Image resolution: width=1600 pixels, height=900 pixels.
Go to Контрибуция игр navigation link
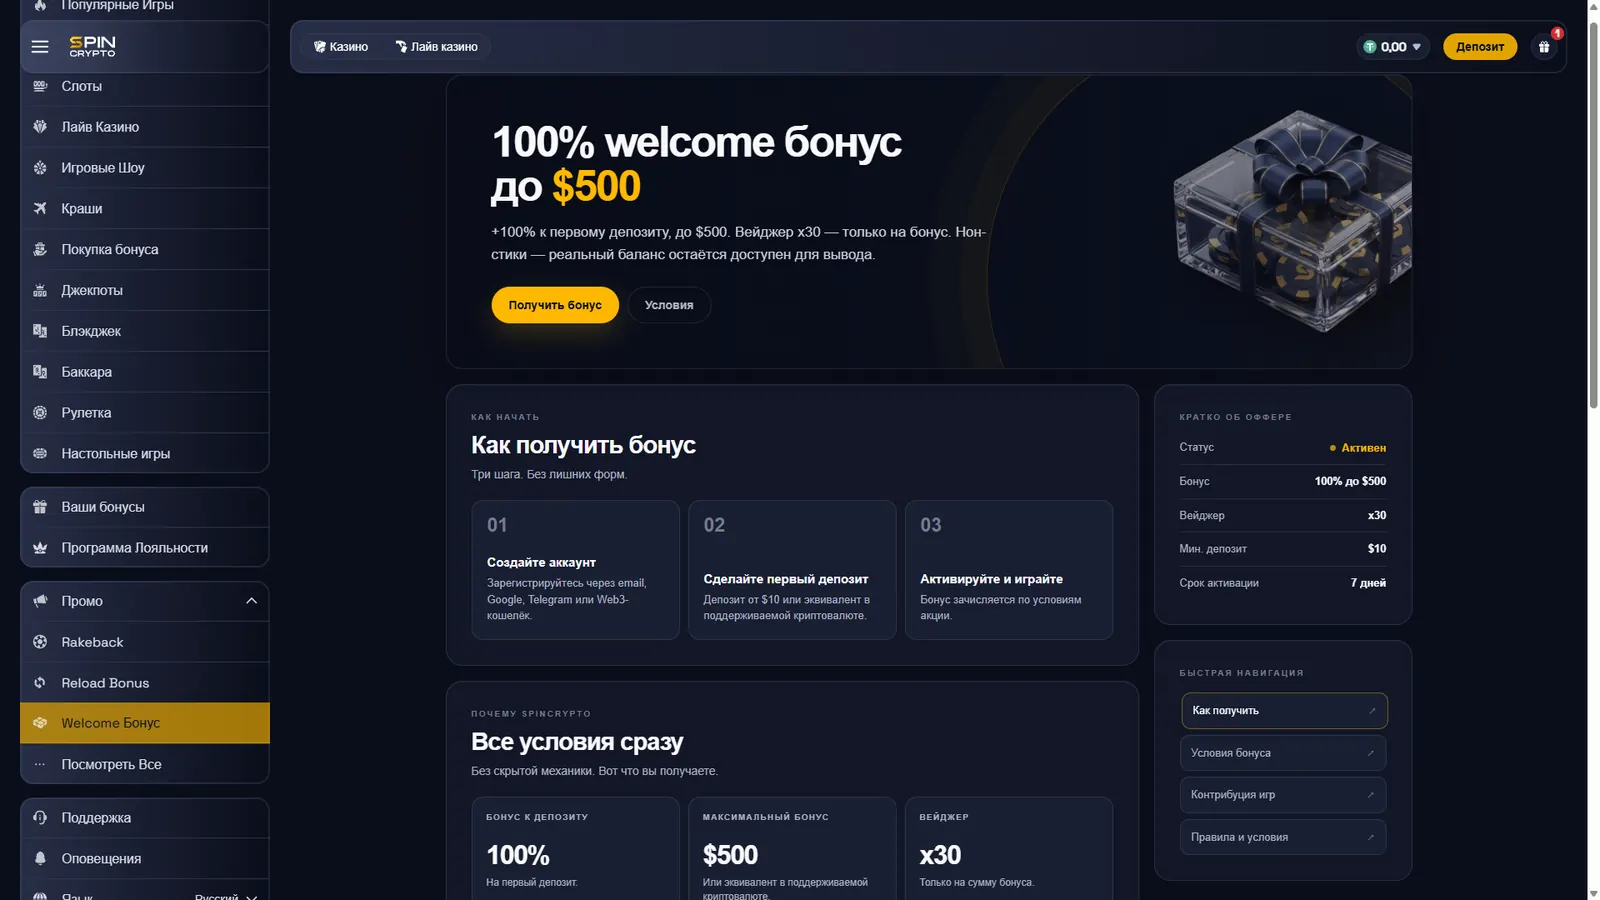coord(1283,795)
